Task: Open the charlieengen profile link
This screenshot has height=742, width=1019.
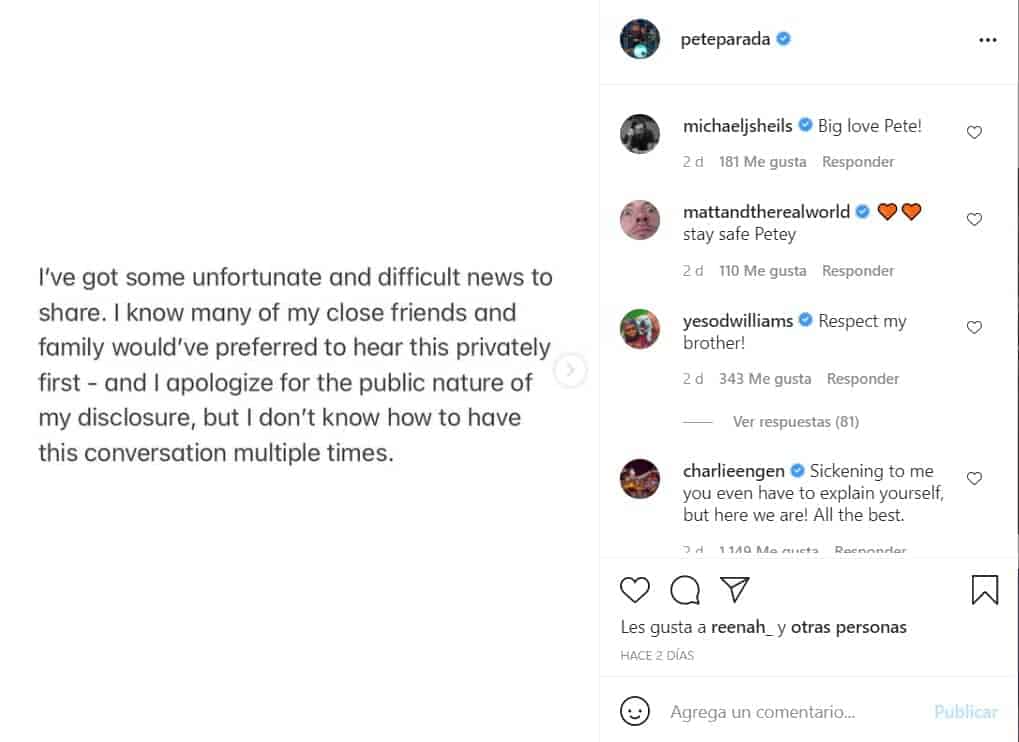Action: tap(735, 470)
